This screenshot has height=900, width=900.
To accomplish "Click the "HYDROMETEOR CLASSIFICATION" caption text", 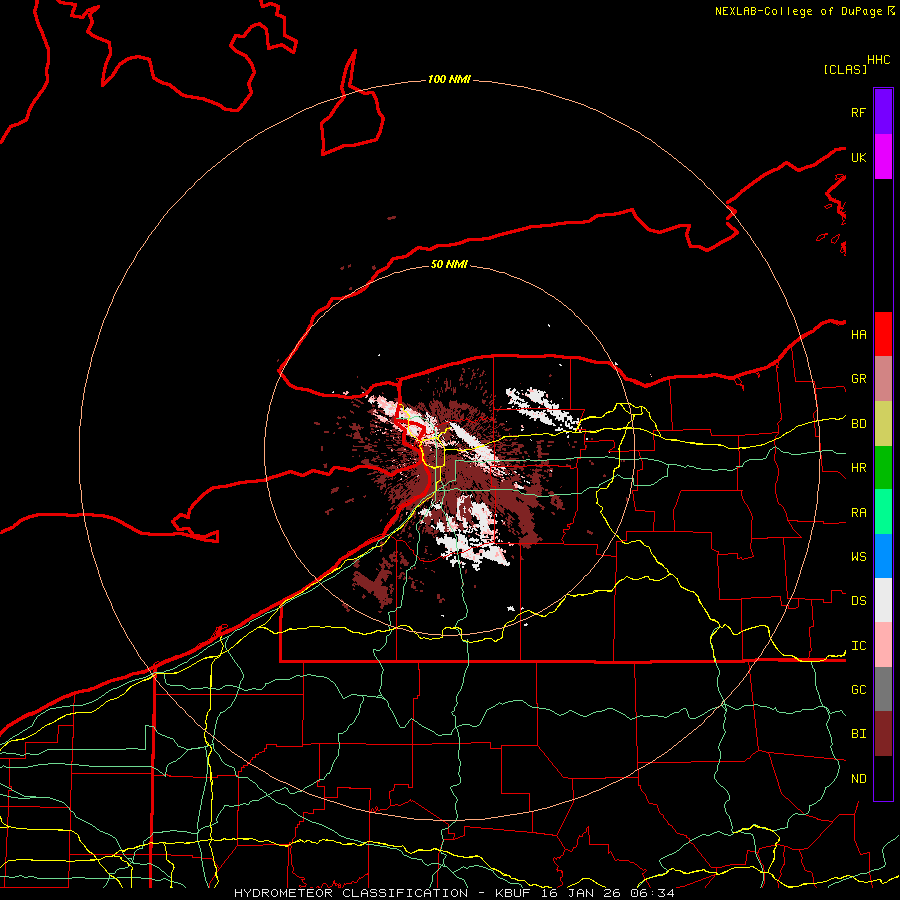I will pos(351,893).
